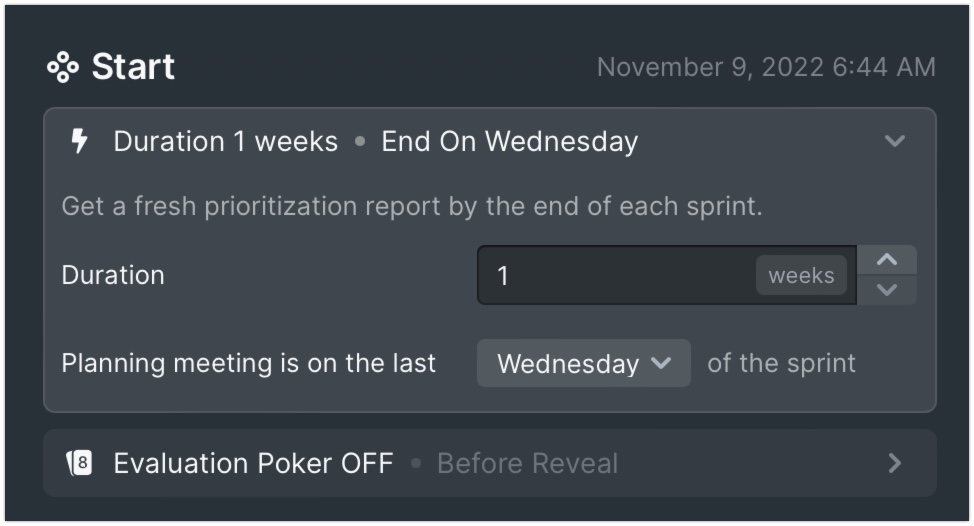
Task: Click the 'of the sprint' text
Action: pos(781,363)
